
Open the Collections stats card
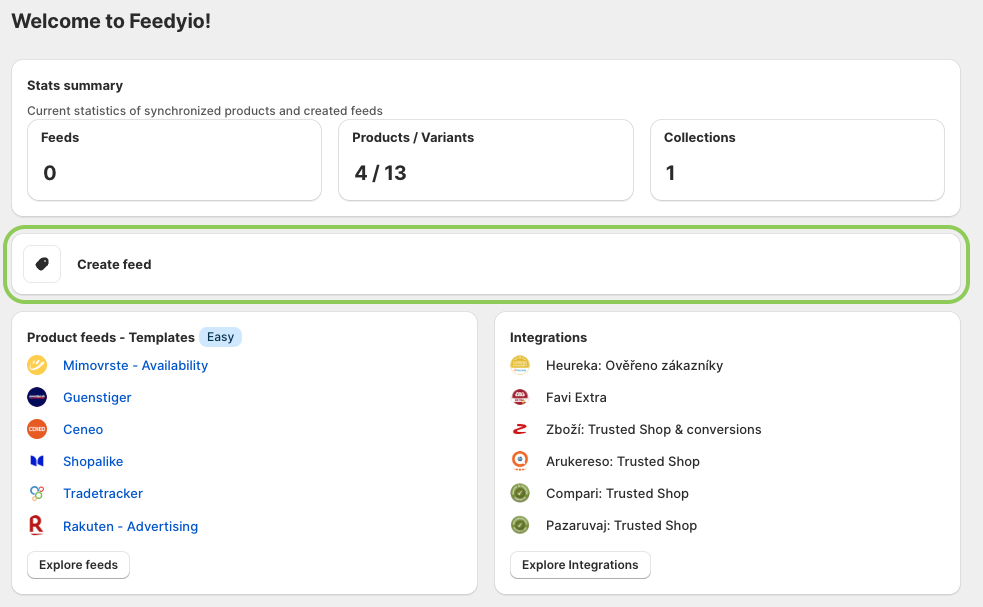pyautogui.click(x=797, y=160)
